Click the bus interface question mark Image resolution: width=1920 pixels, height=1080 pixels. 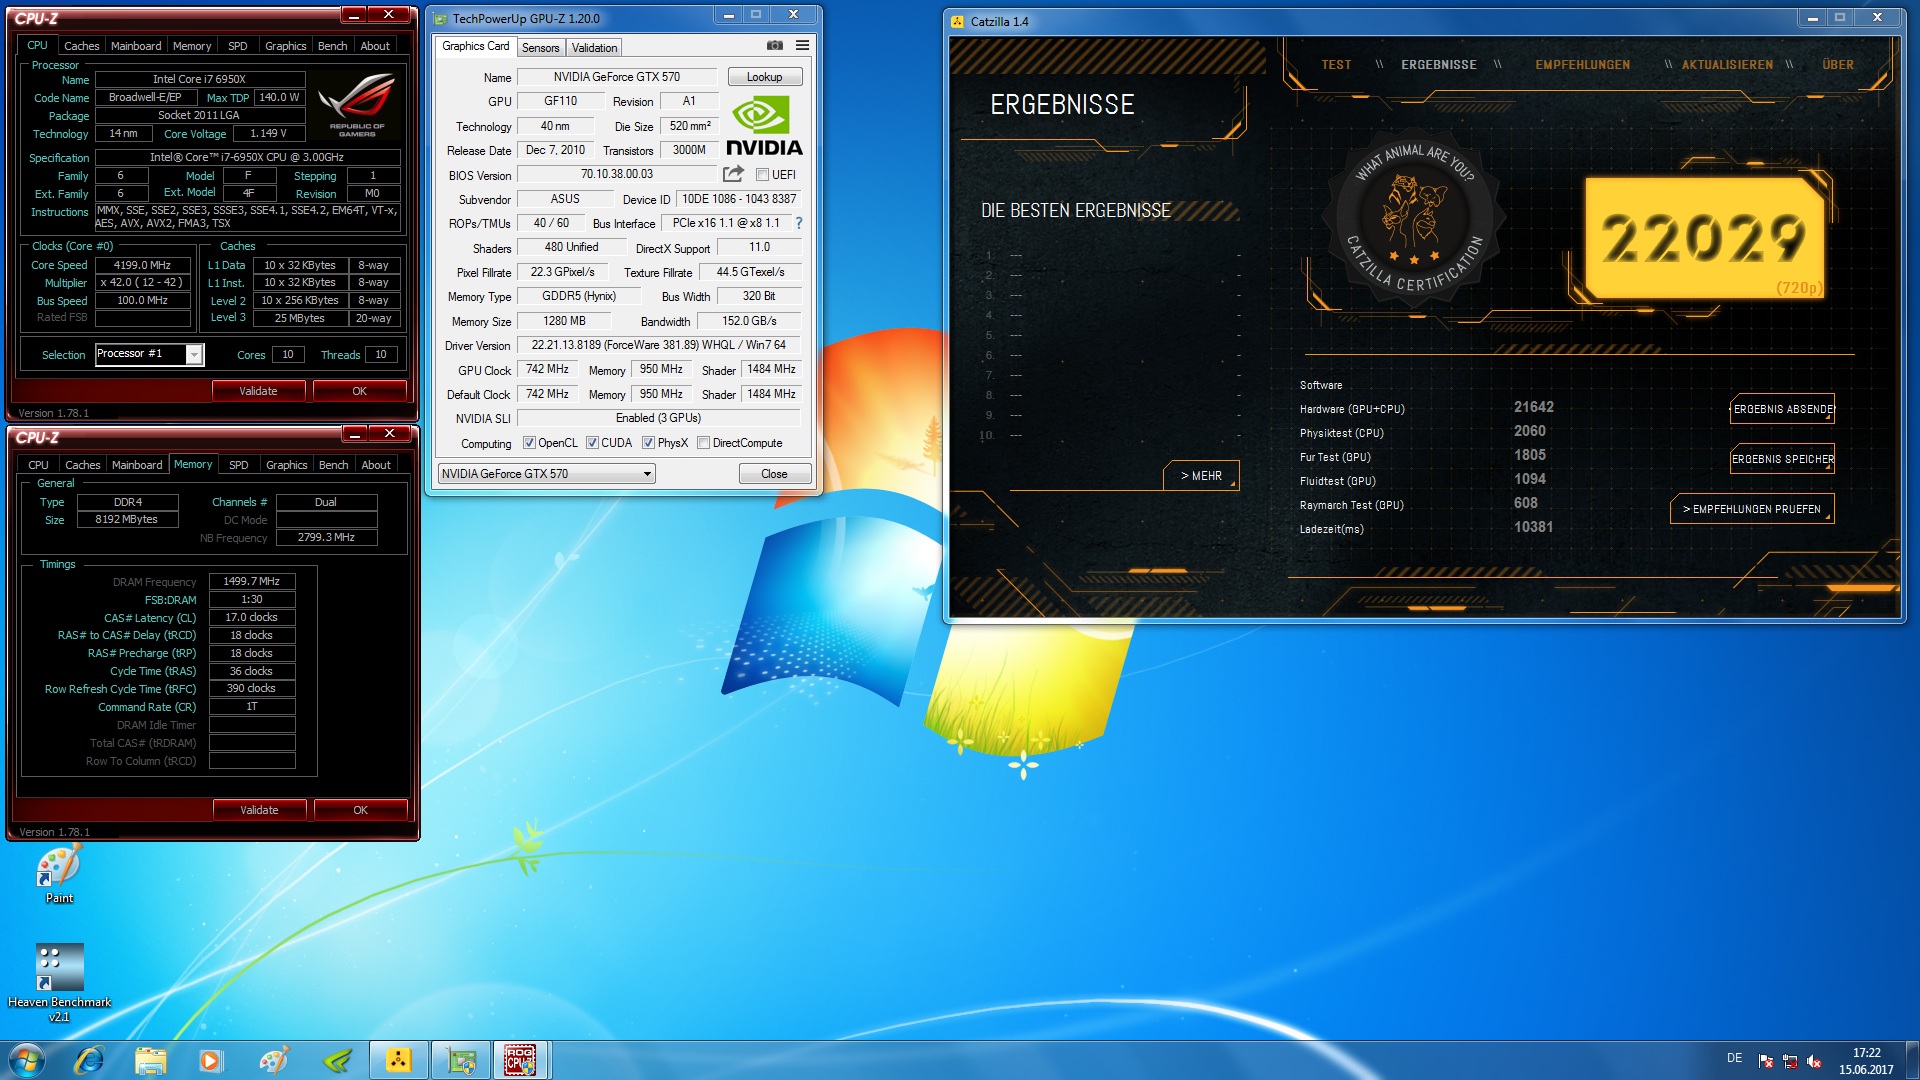coord(799,223)
